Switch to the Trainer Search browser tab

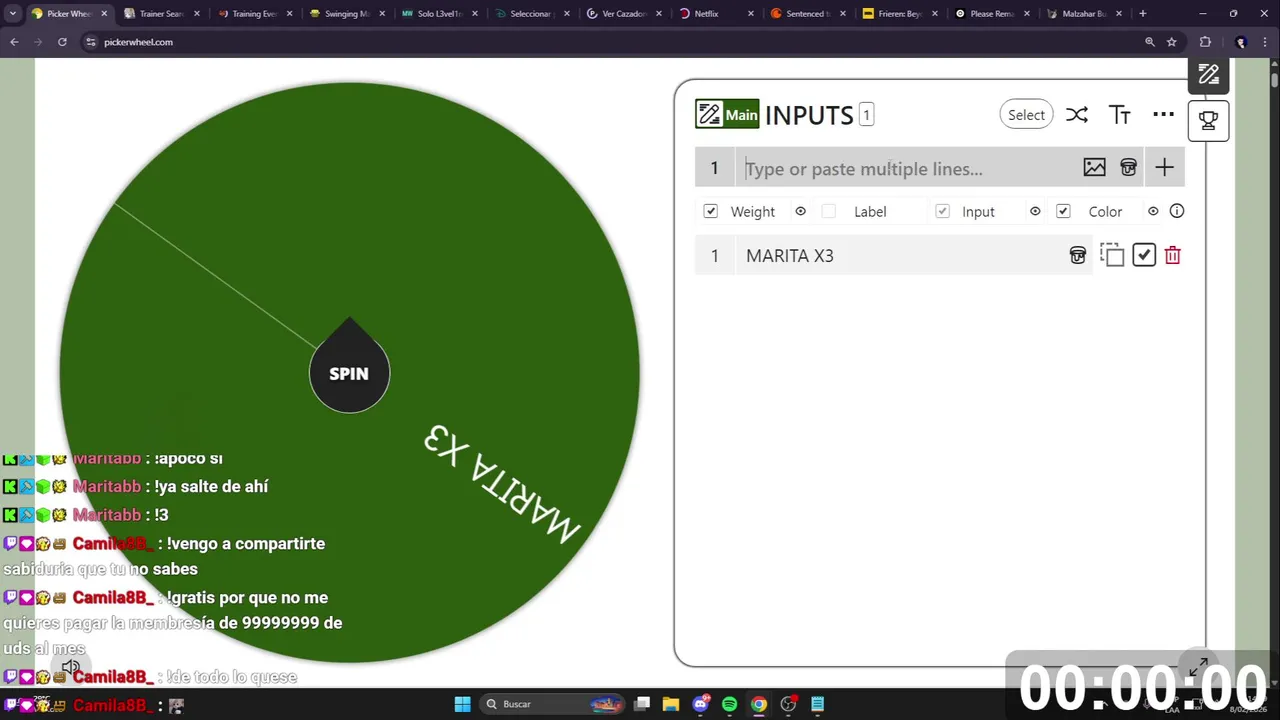(160, 14)
